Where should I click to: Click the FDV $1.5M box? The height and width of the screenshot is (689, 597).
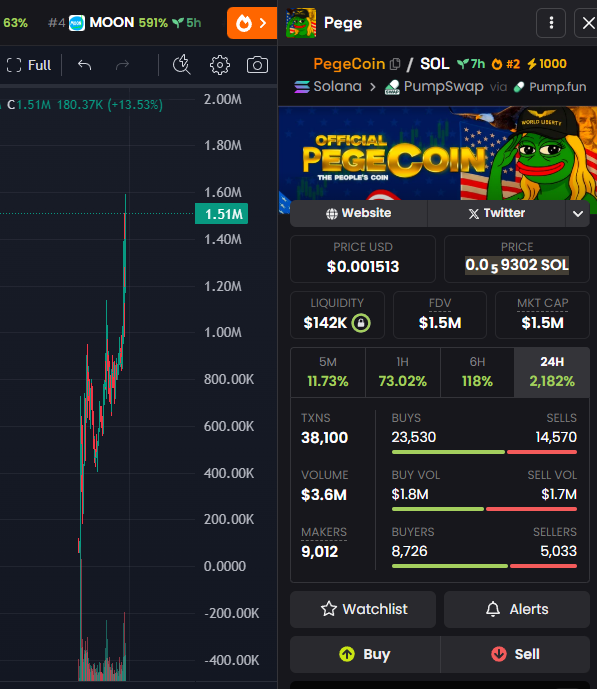coord(440,315)
